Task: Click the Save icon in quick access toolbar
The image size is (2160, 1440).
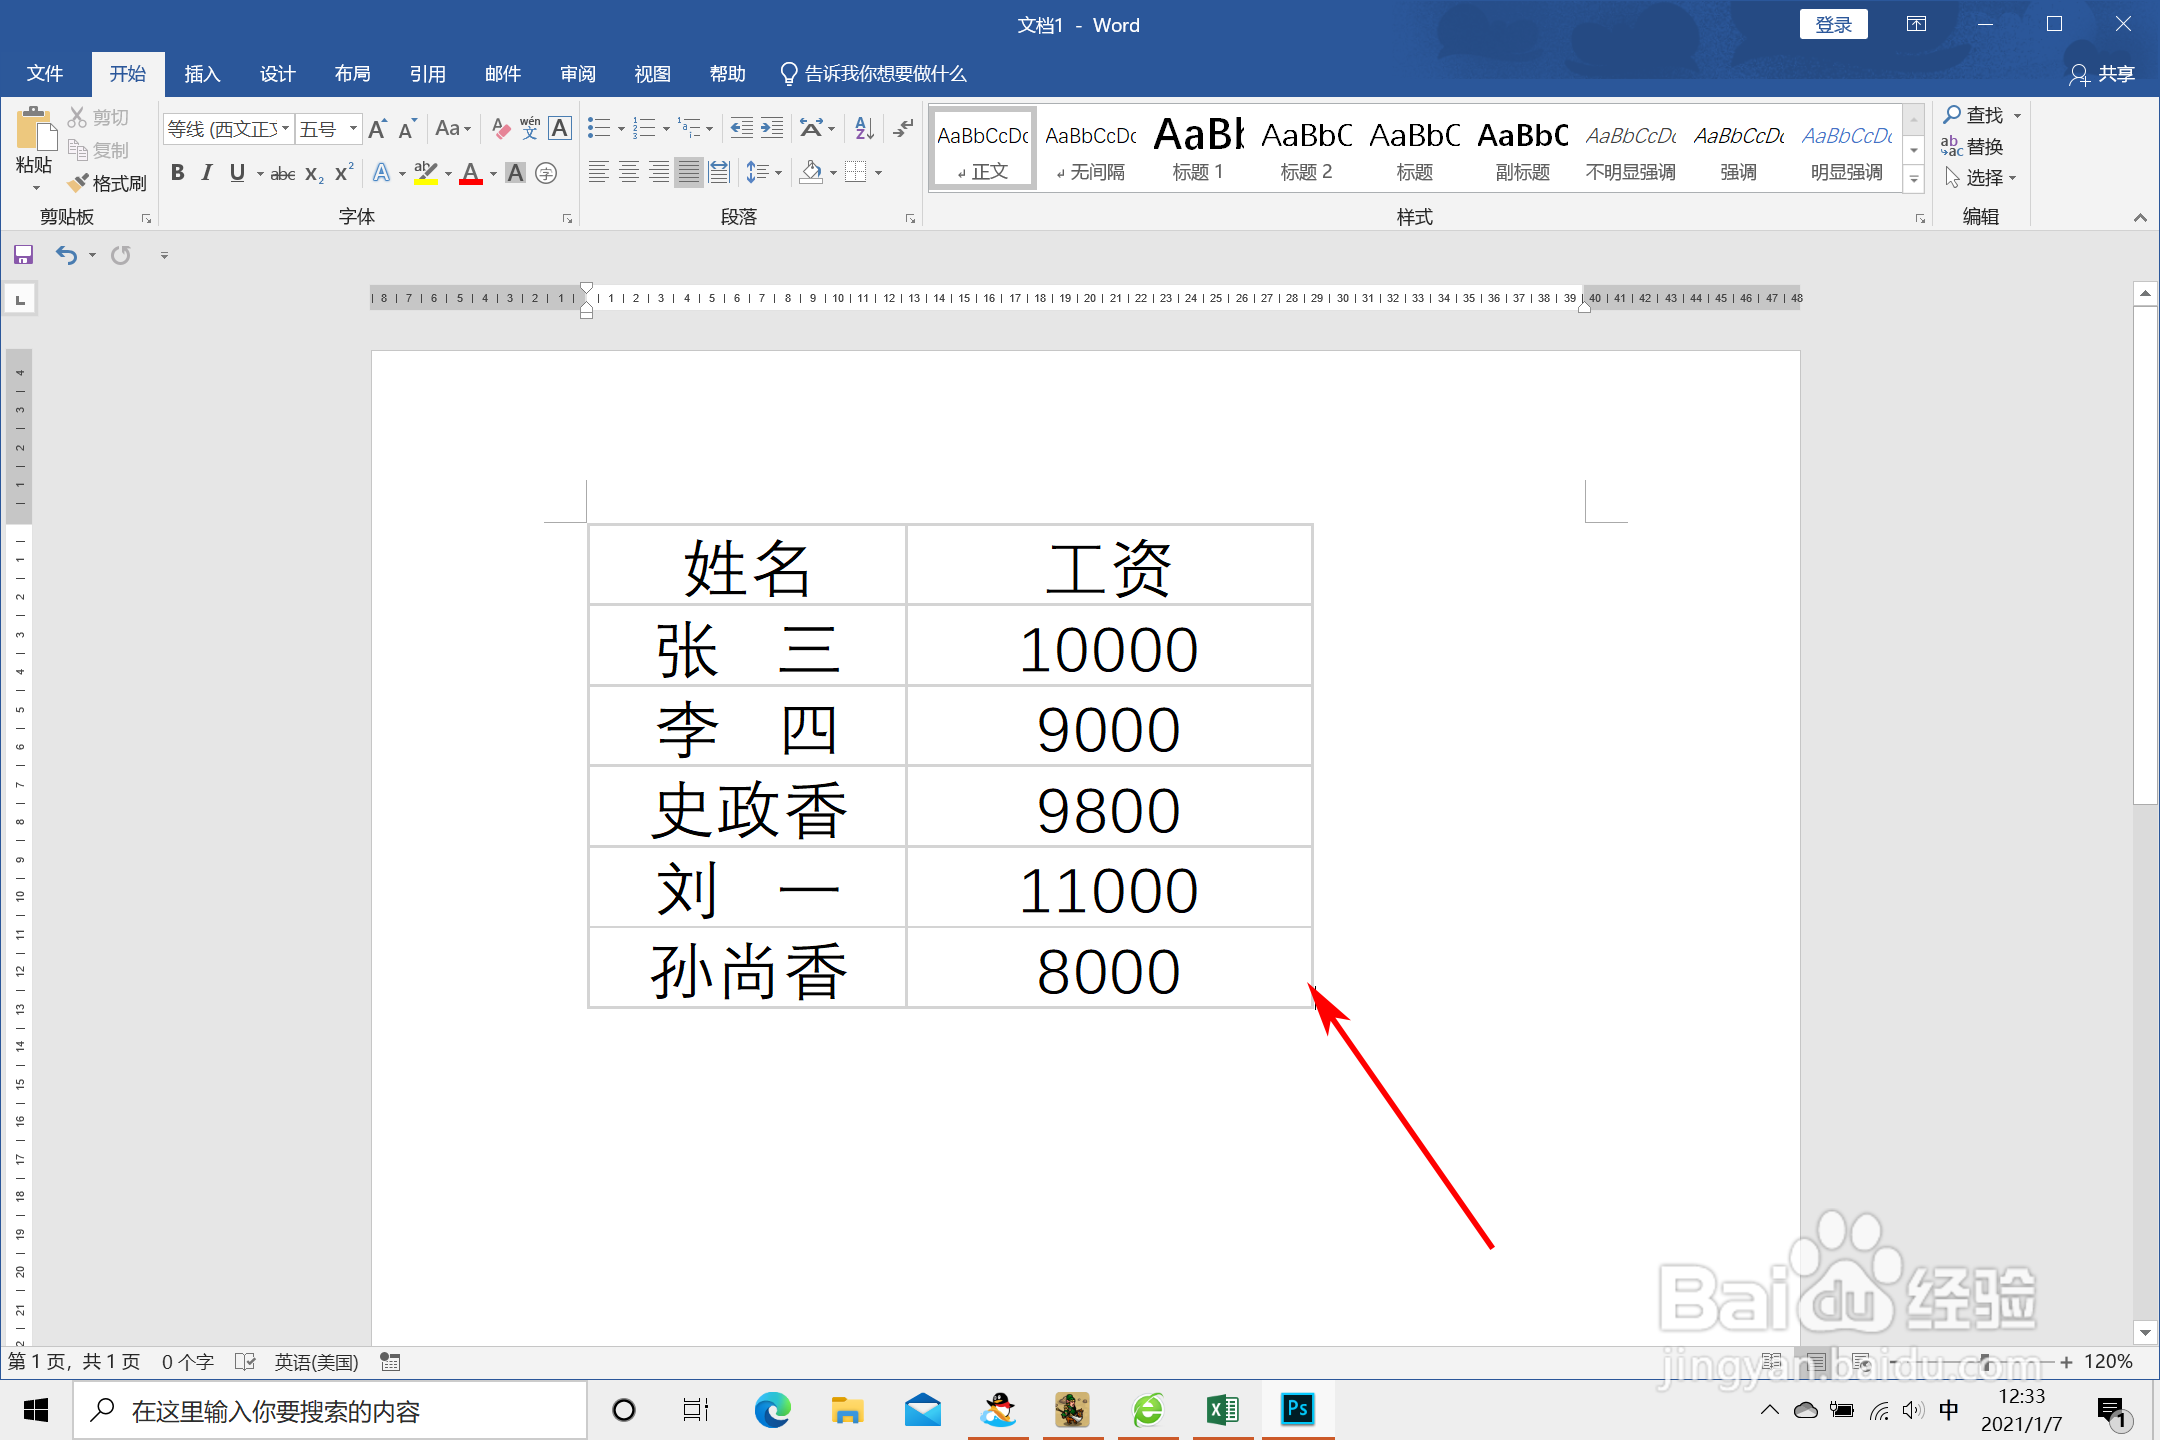Action: pos(24,255)
